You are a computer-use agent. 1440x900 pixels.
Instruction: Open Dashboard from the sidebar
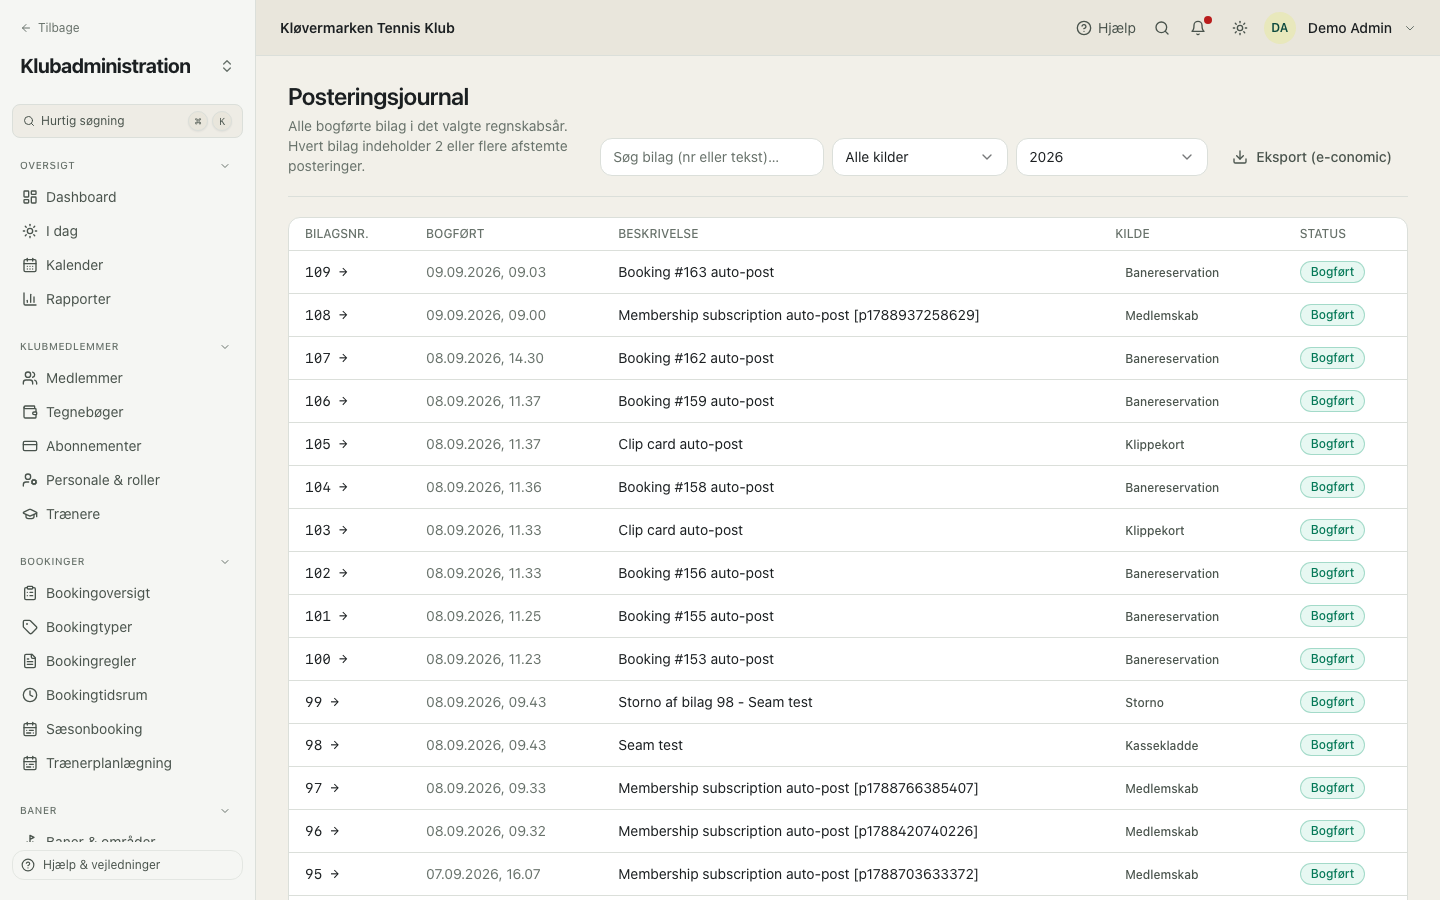(127, 197)
